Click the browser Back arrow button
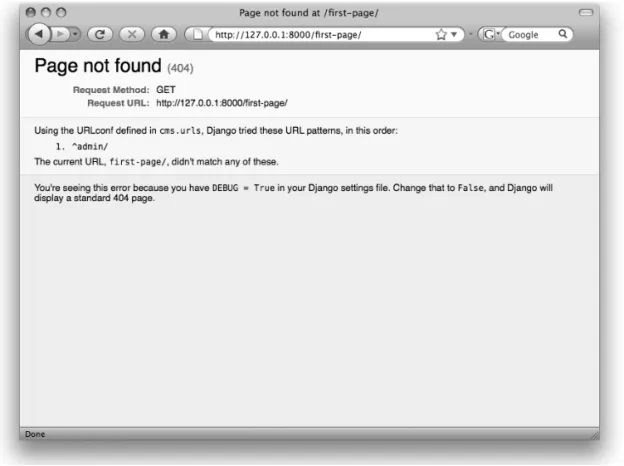This screenshot has height=466, width=624. click(39, 34)
